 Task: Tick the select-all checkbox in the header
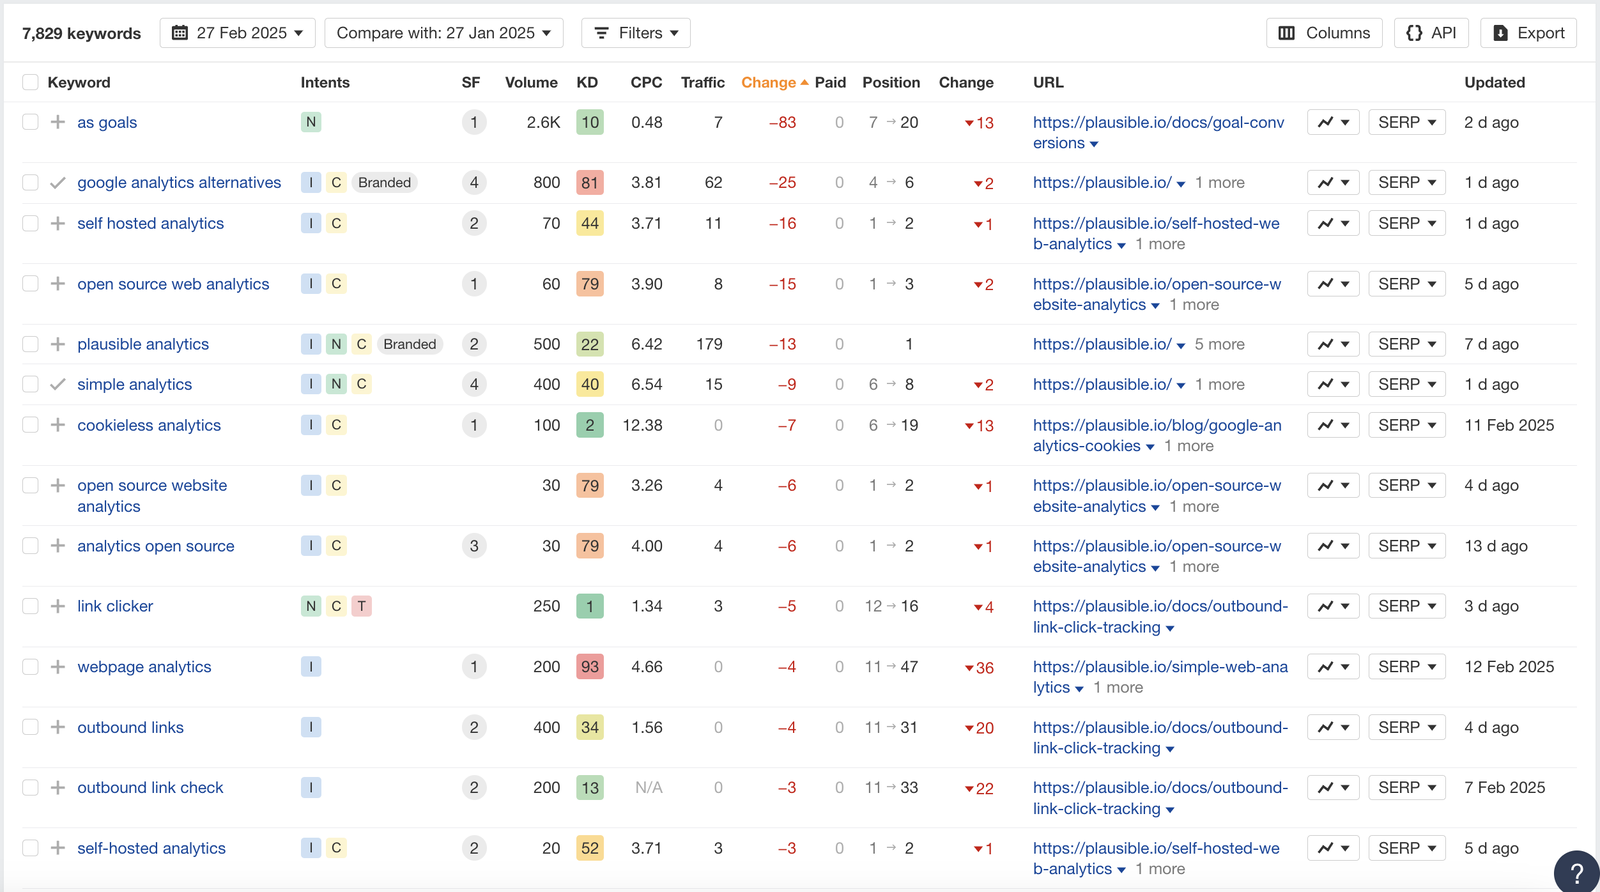[30, 82]
